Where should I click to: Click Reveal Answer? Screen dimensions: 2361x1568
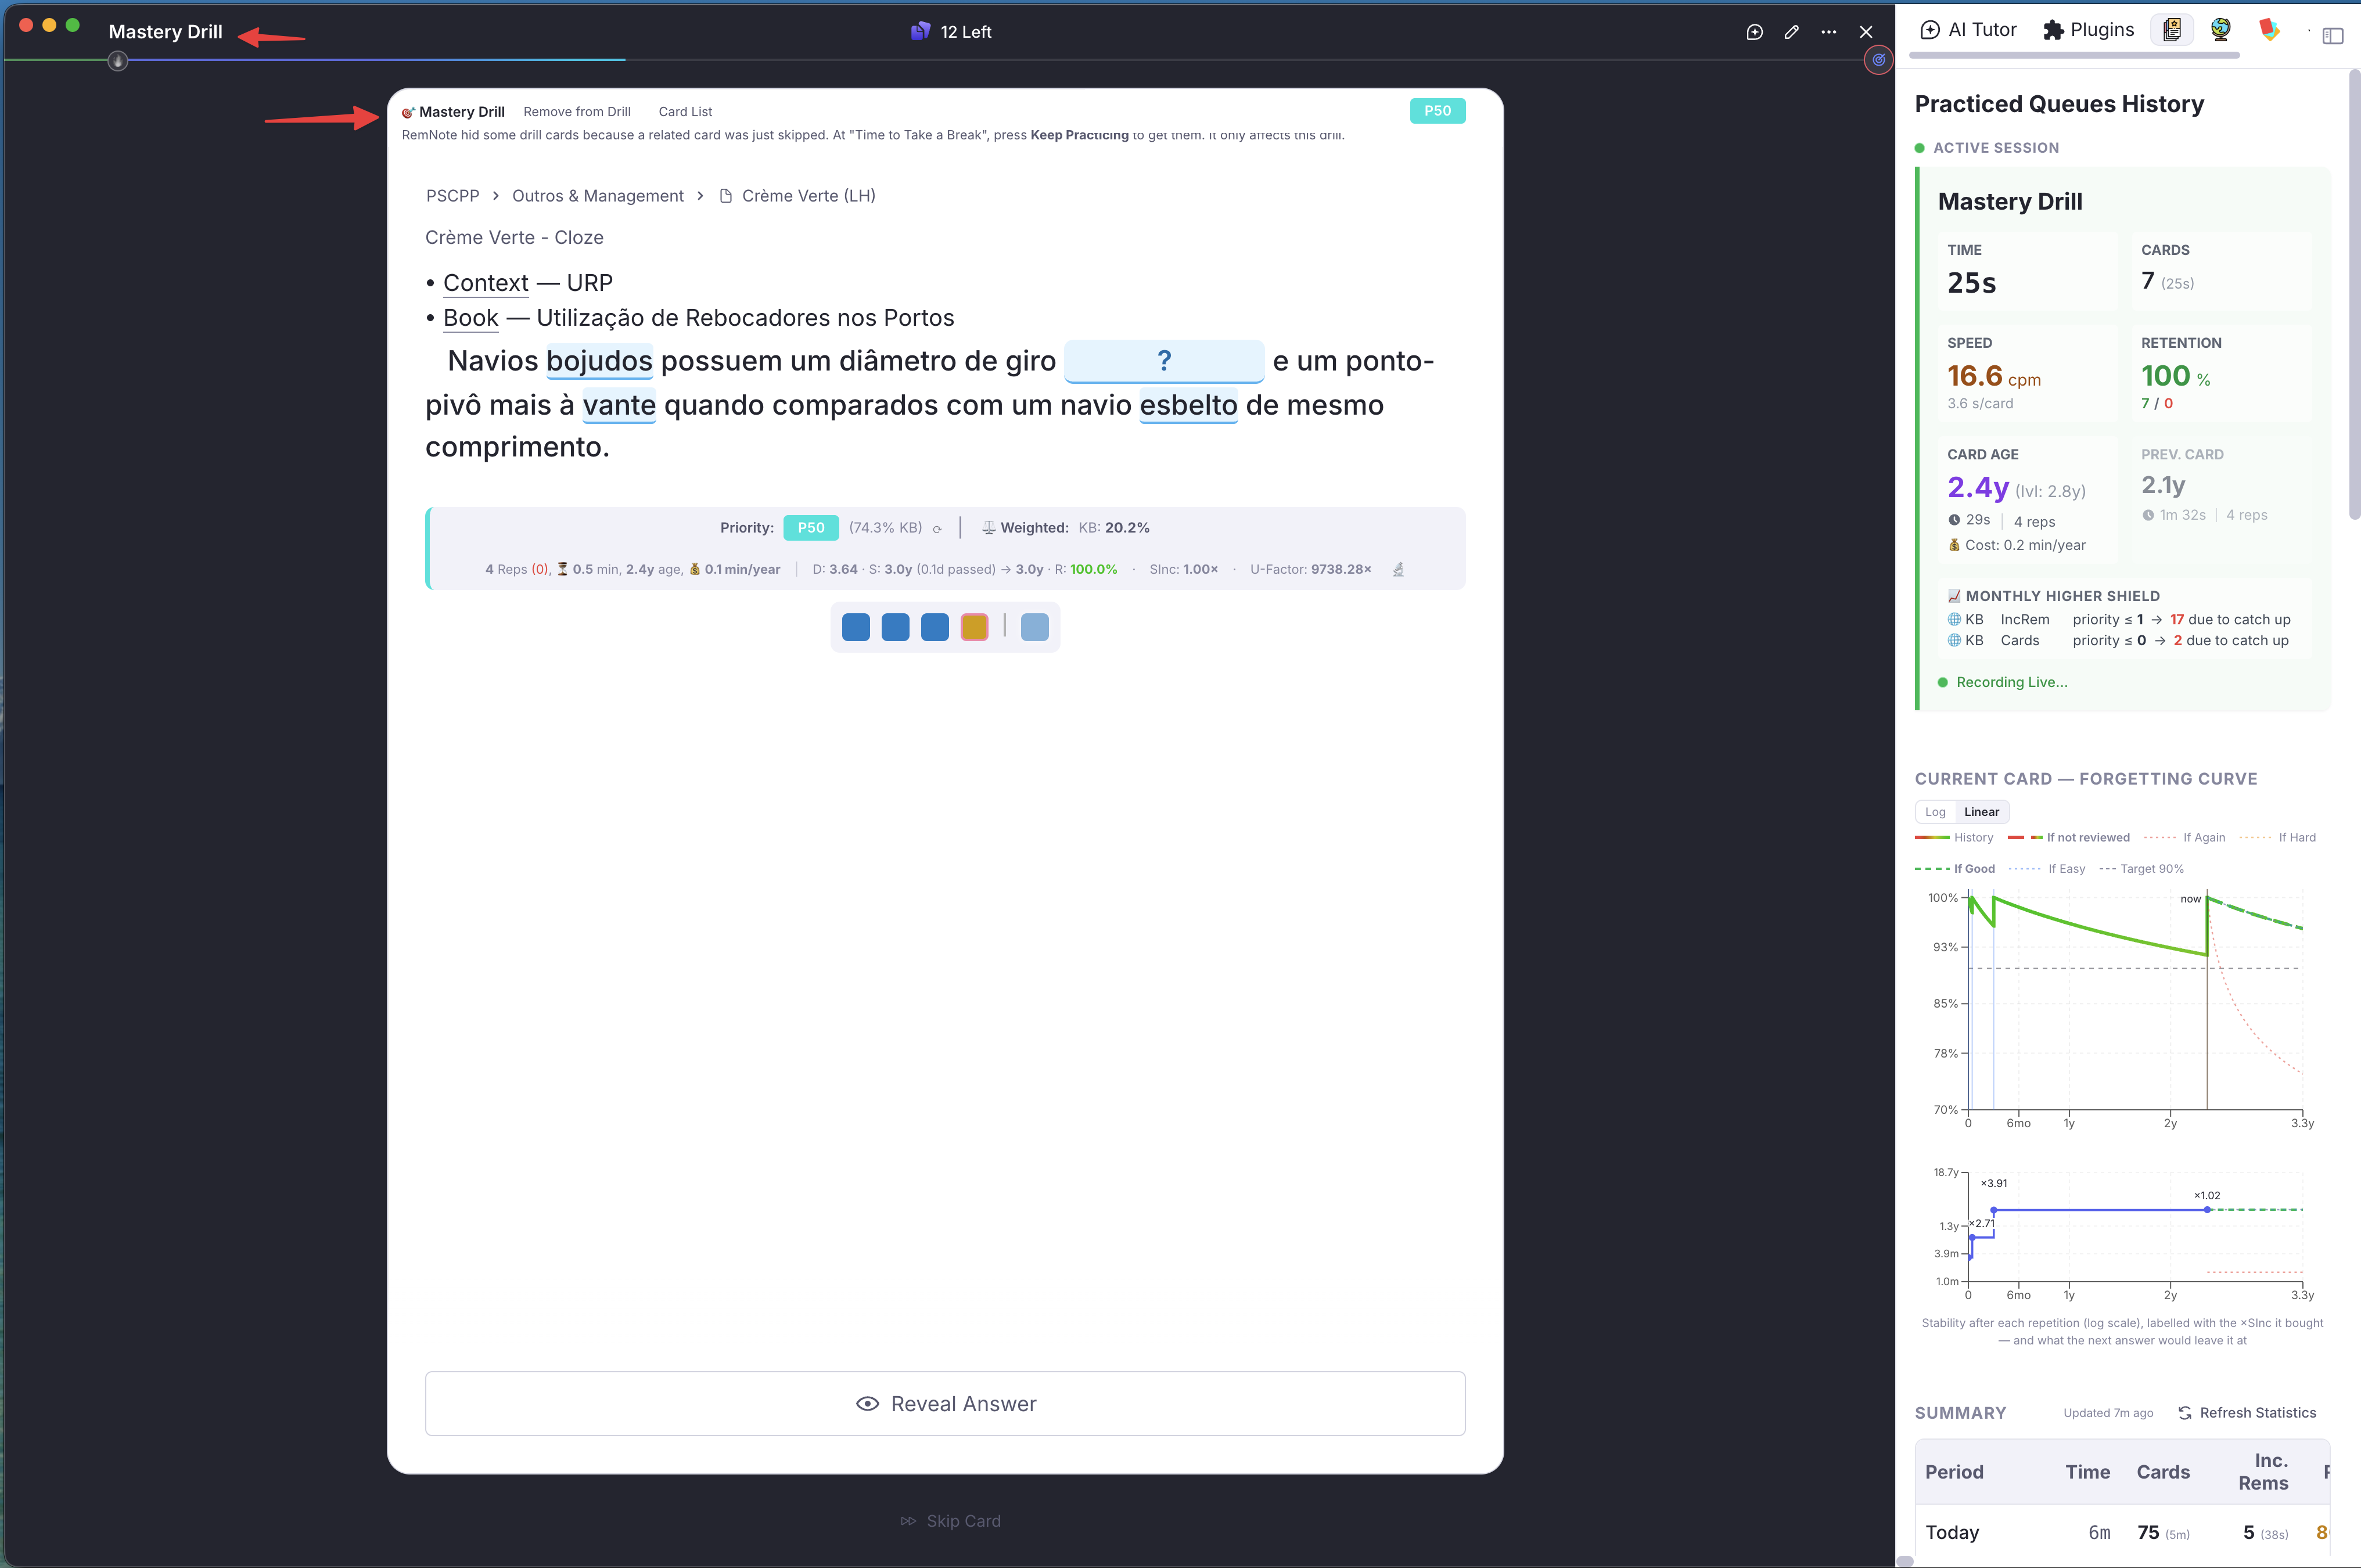[x=946, y=1404]
